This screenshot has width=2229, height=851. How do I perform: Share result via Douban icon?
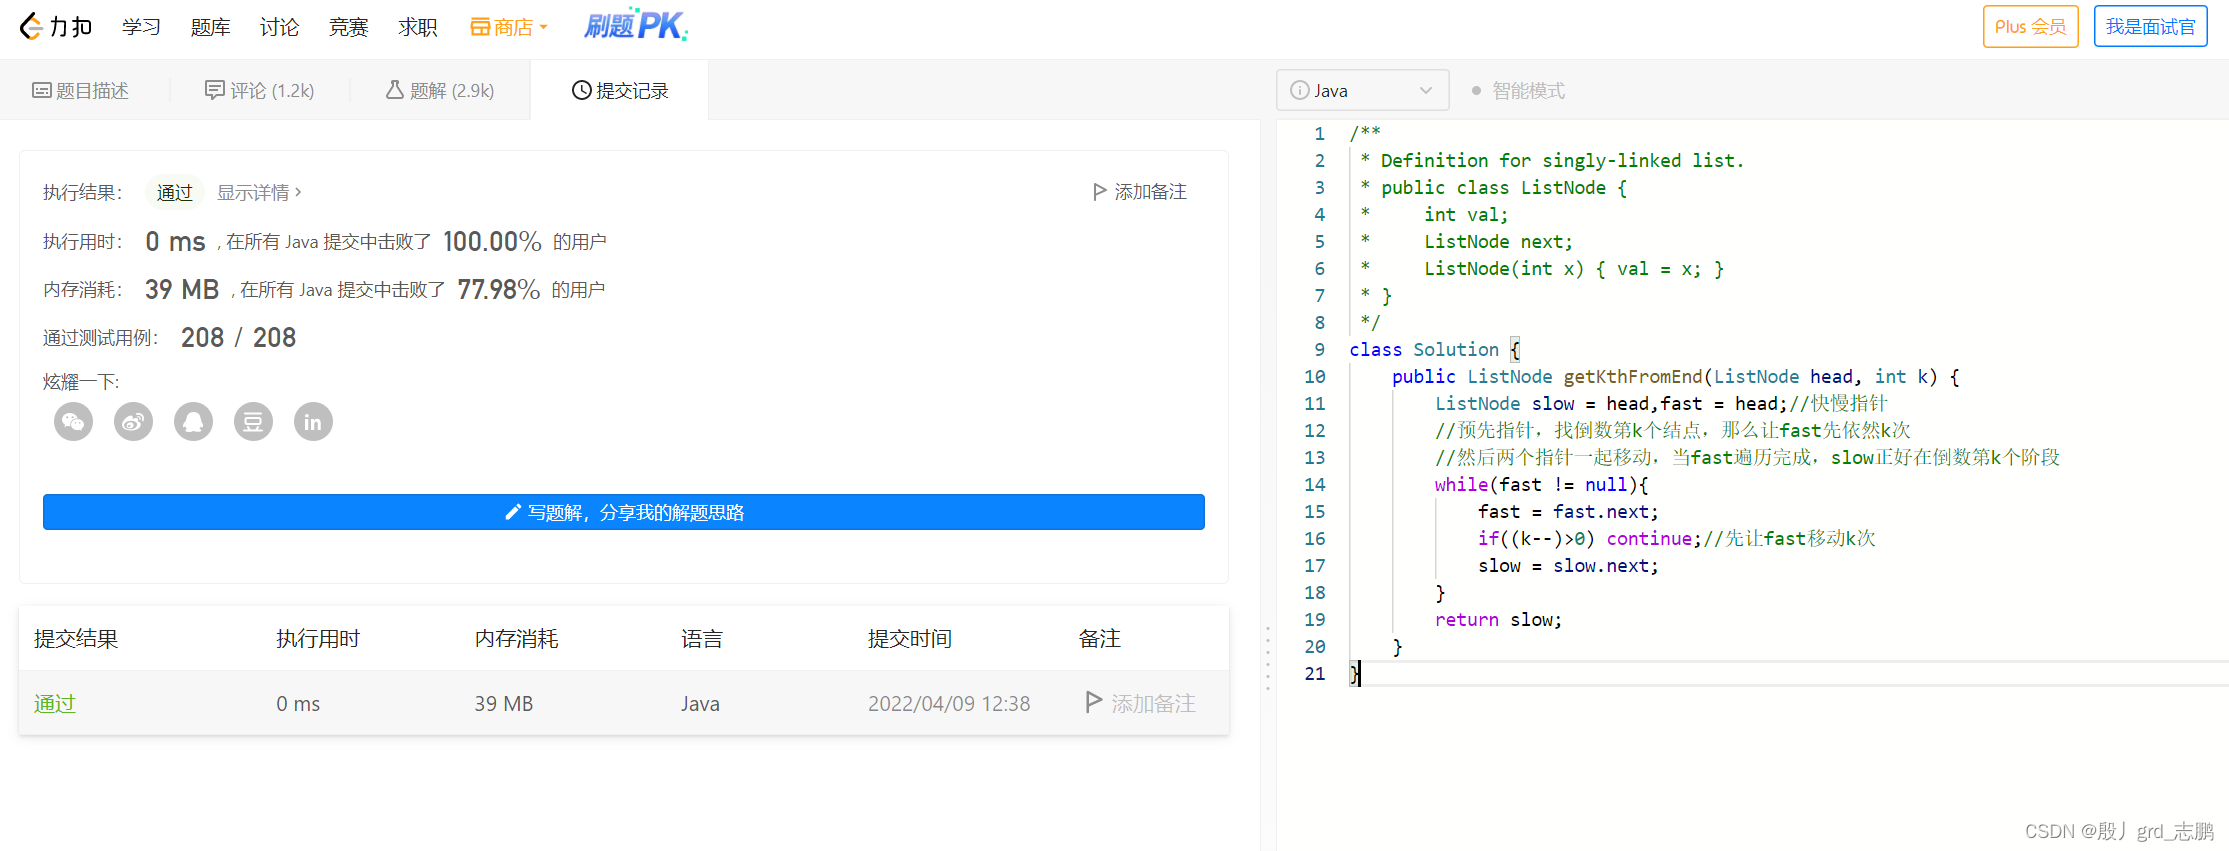click(253, 422)
